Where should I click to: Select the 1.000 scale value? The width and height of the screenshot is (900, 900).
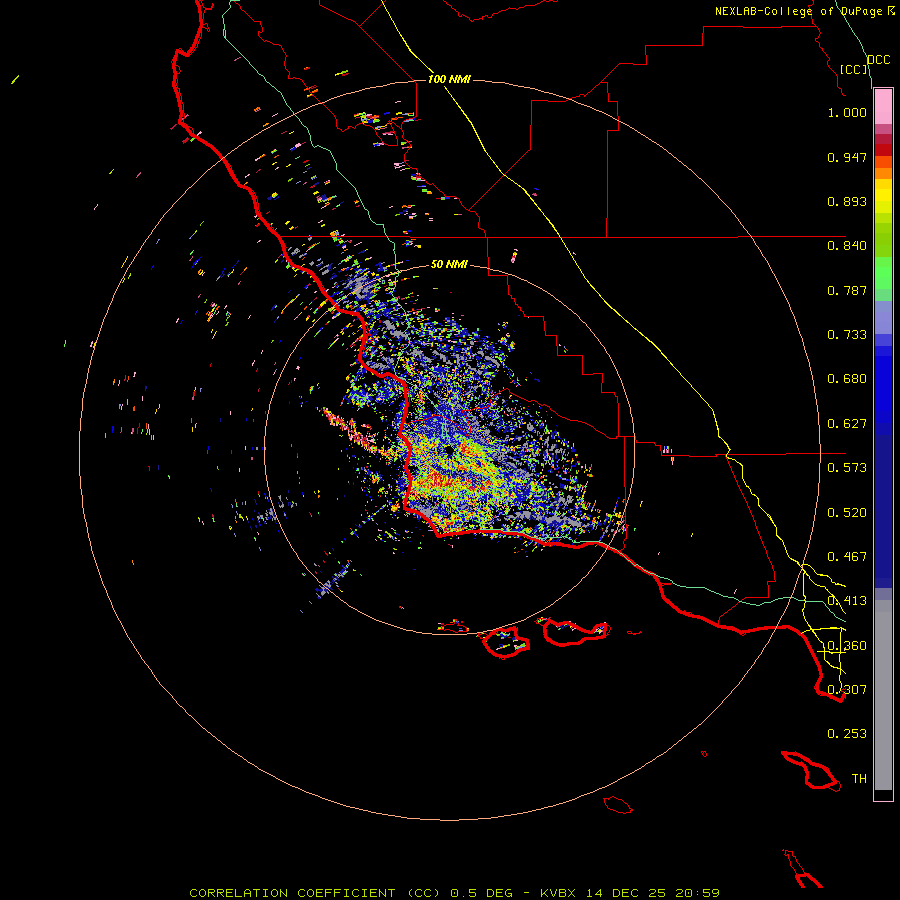tap(847, 112)
